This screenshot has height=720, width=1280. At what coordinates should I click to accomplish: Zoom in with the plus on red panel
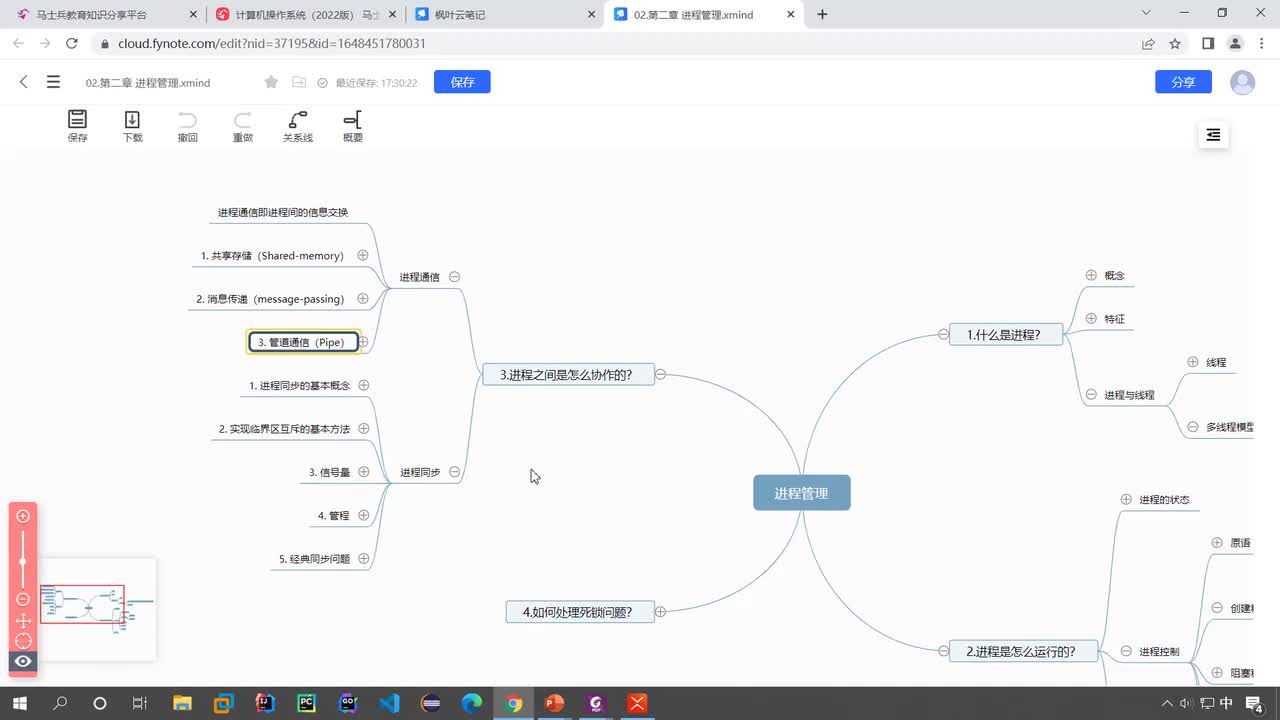coord(23,516)
